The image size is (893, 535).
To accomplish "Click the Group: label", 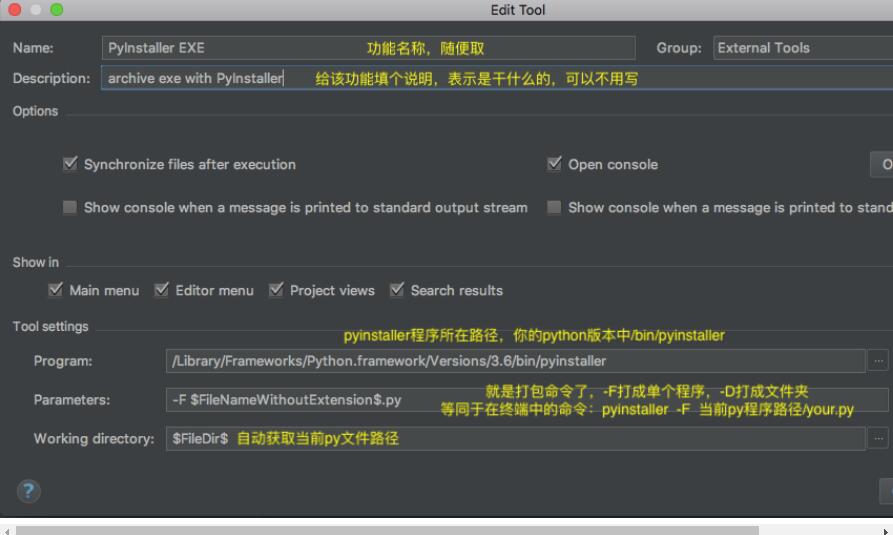I will [679, 48].
